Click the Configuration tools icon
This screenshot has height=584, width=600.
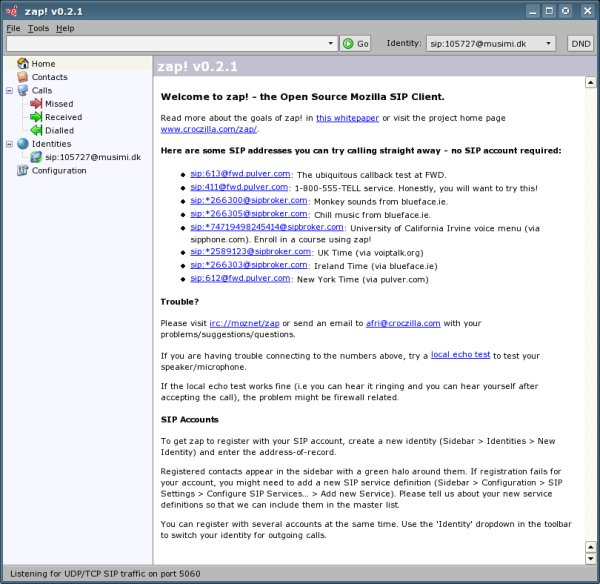pos(23,170)
